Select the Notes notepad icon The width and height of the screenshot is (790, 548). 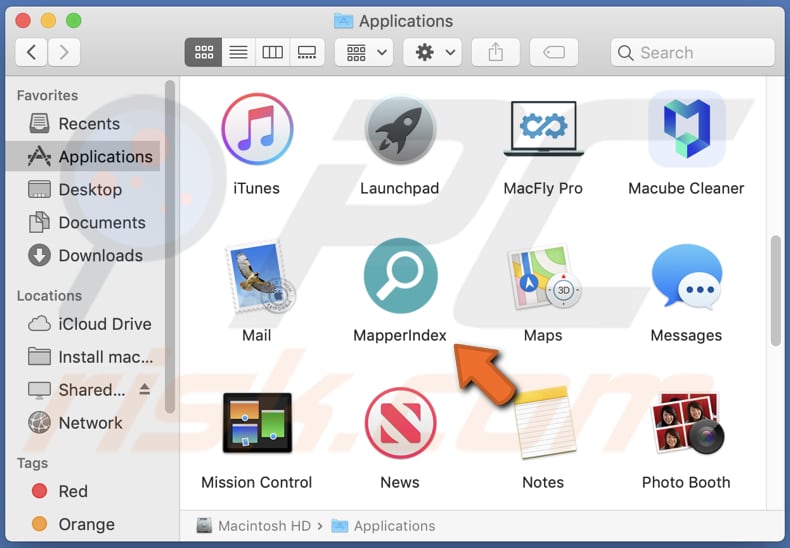coord(544,423)
